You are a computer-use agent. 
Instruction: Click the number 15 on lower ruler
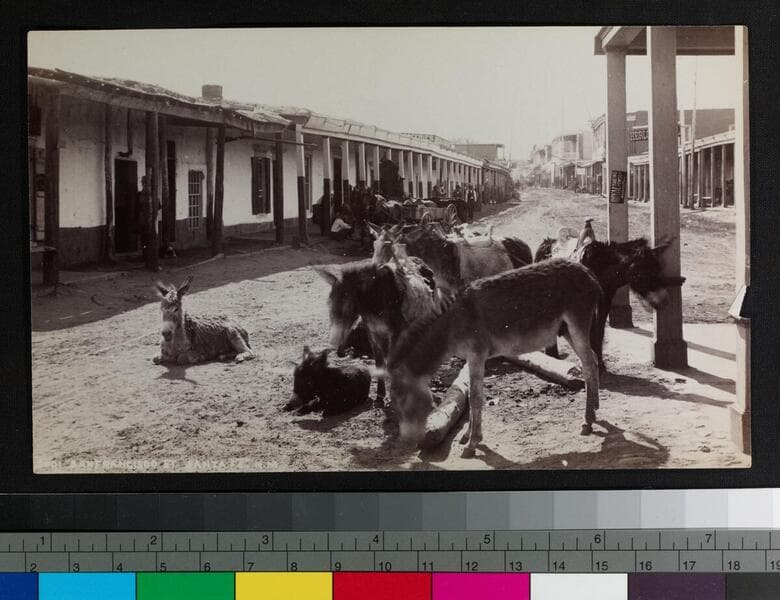pyautogui.click(x=600, y=565)
